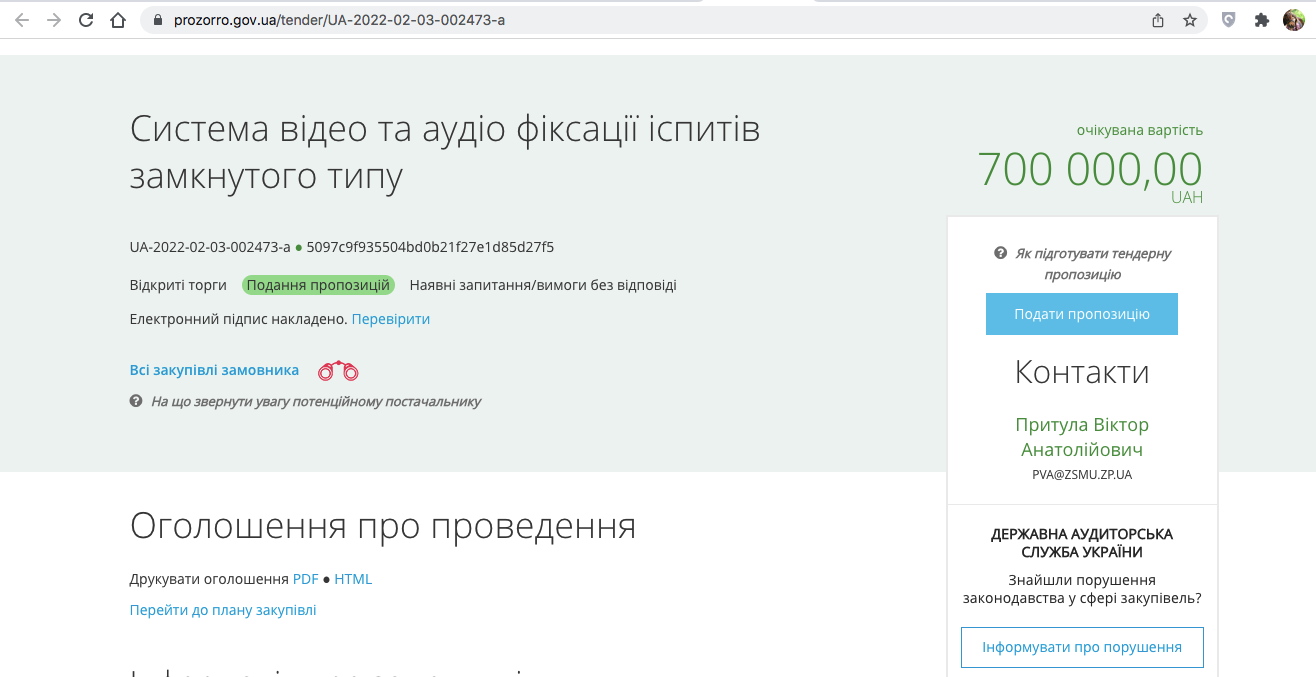Click the forward navigation arrow menu

coord(54,18)
